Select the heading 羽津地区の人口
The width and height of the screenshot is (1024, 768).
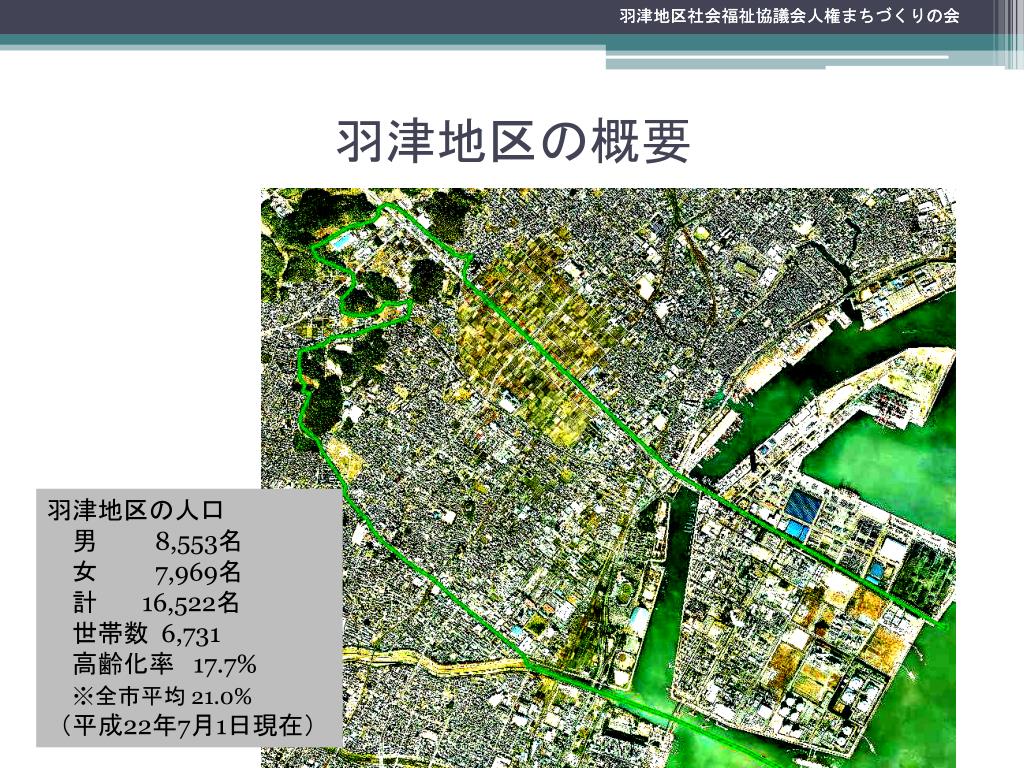(135, 510)
